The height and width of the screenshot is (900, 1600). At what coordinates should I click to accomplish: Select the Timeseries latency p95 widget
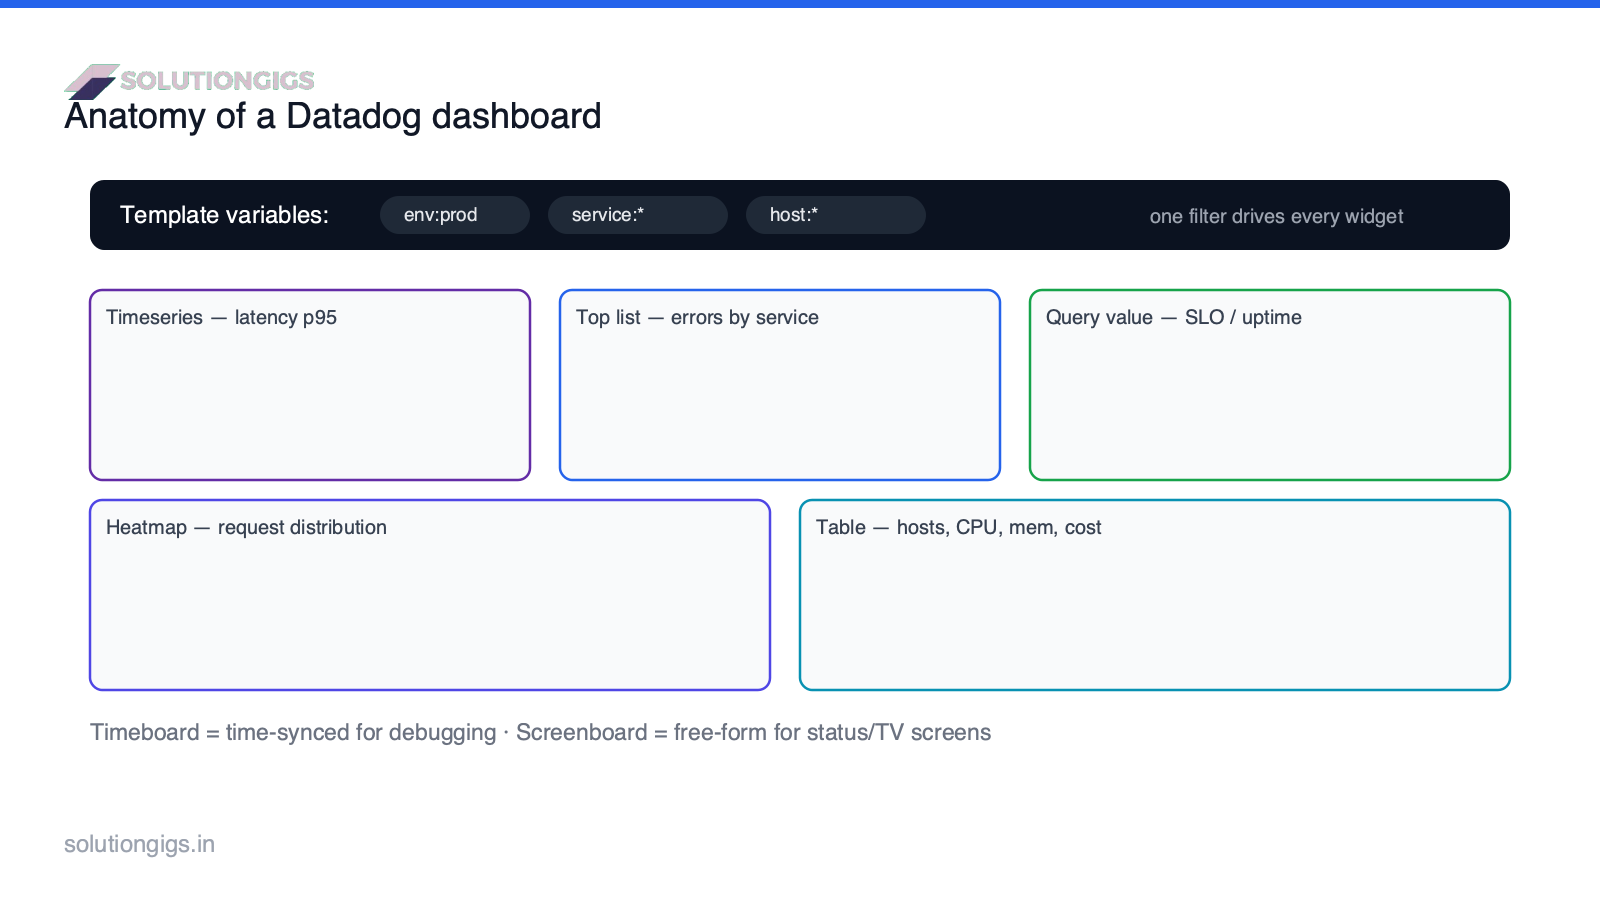click(310, 385)
